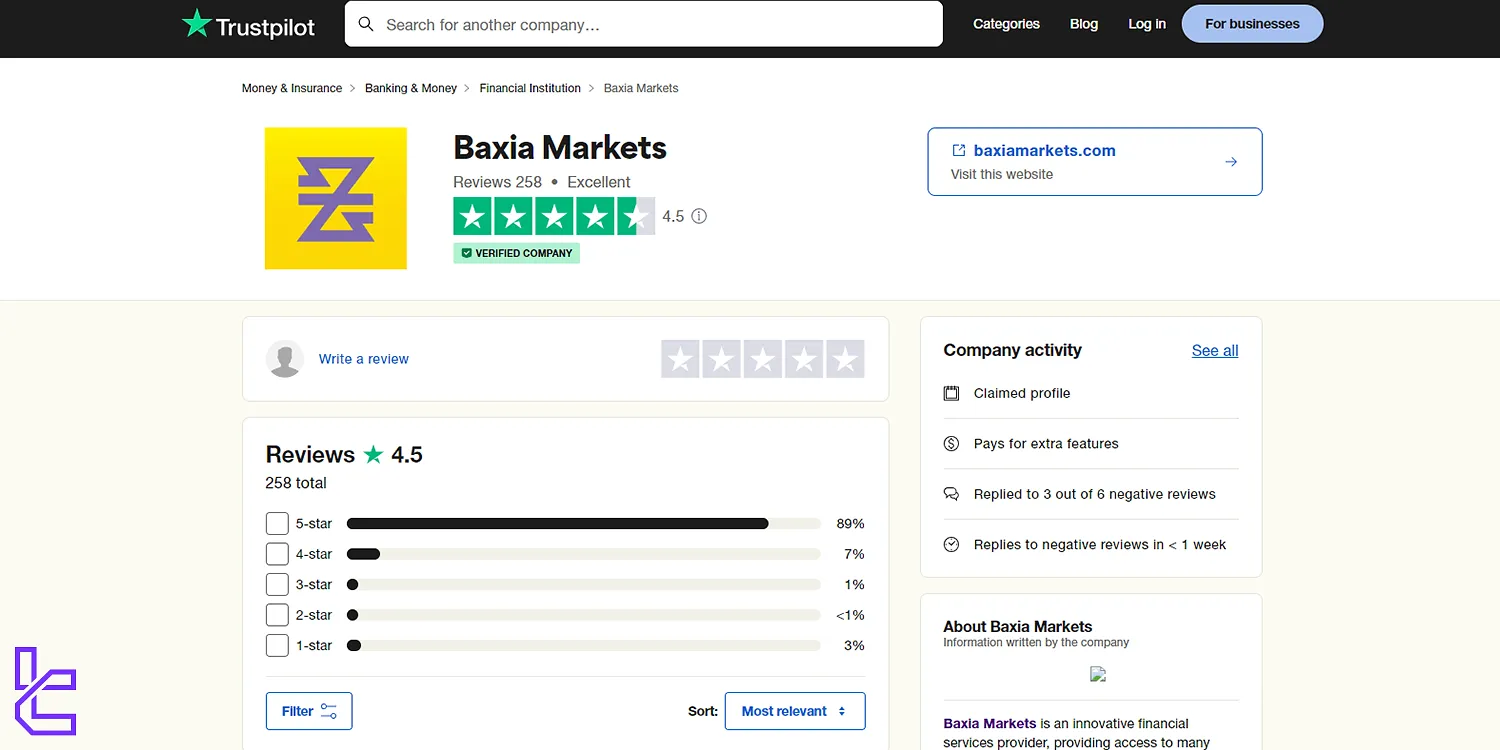Image resolution: width=1500 pixels, height=750 pixels.
Task: Click Log in in the header
Action: [x=1147, y=24]
